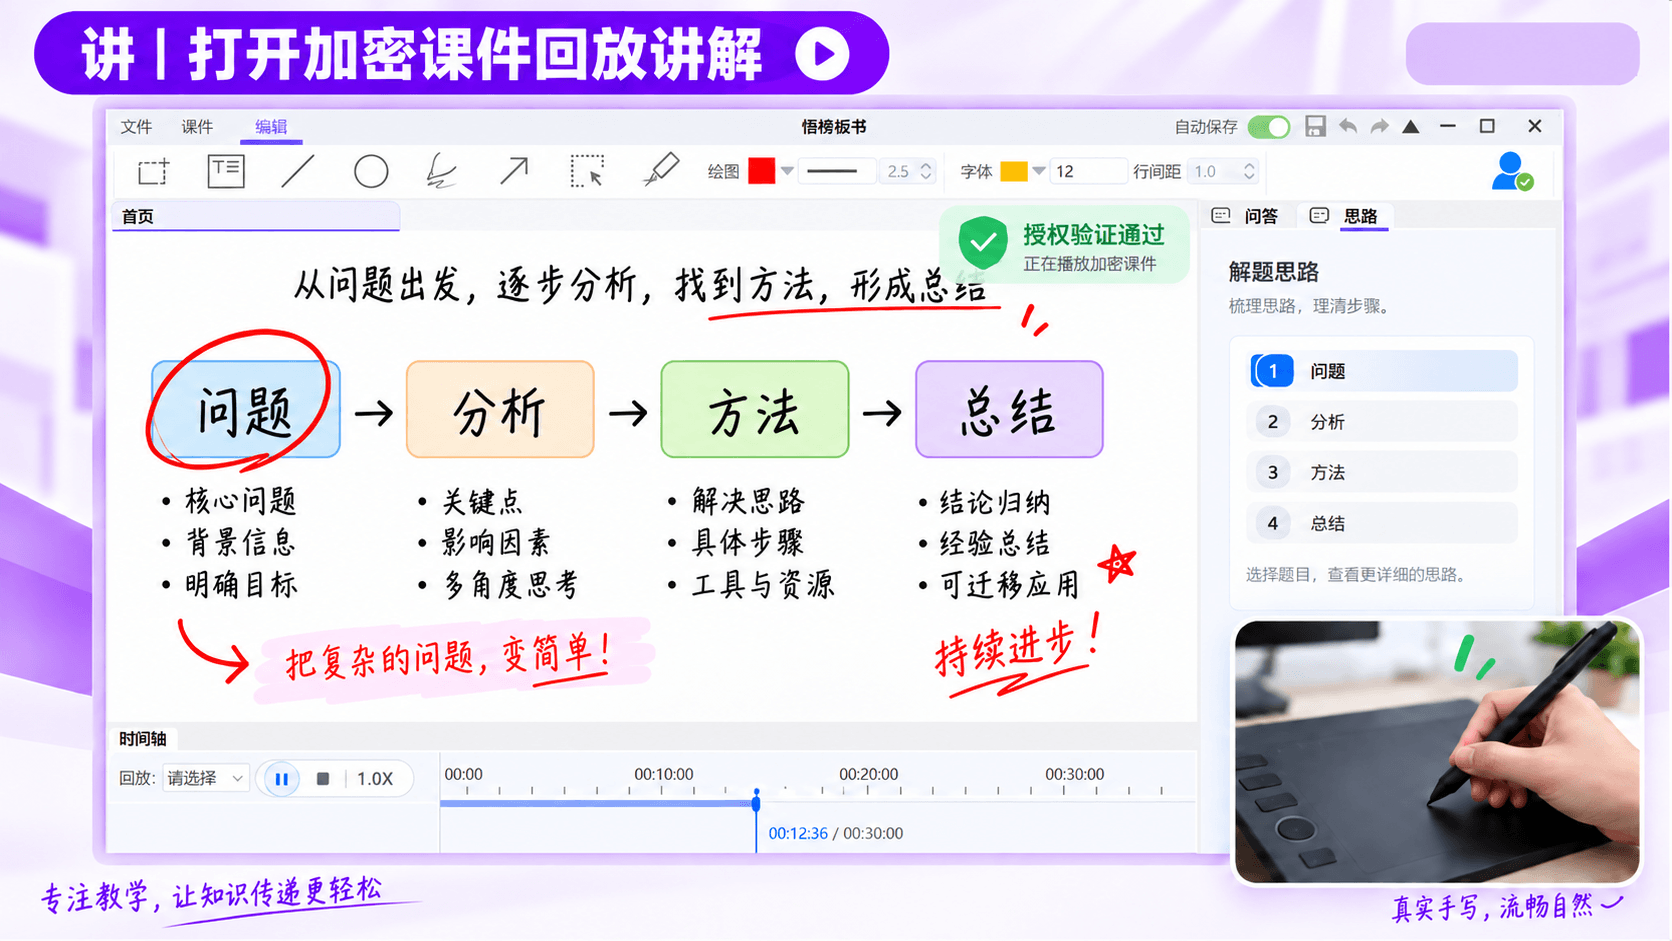1672x941 pixels.
Task: Open the font color dropdown arrow
Action: (x=1039, y=171)
